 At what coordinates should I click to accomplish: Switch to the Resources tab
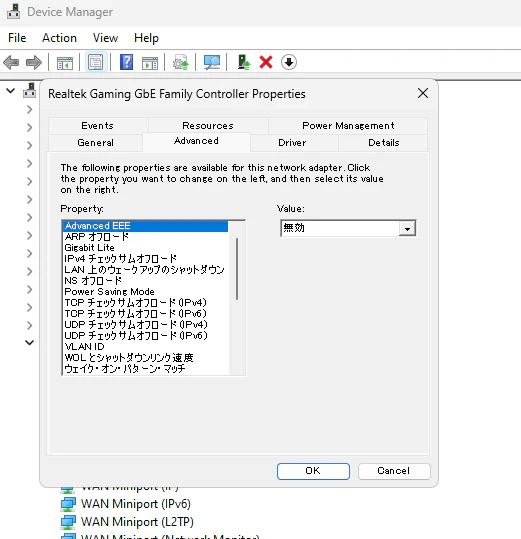(x=208, y=126)
